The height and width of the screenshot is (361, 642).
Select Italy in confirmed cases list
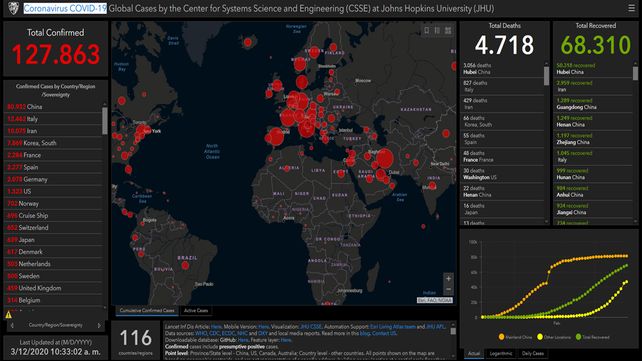53,119
